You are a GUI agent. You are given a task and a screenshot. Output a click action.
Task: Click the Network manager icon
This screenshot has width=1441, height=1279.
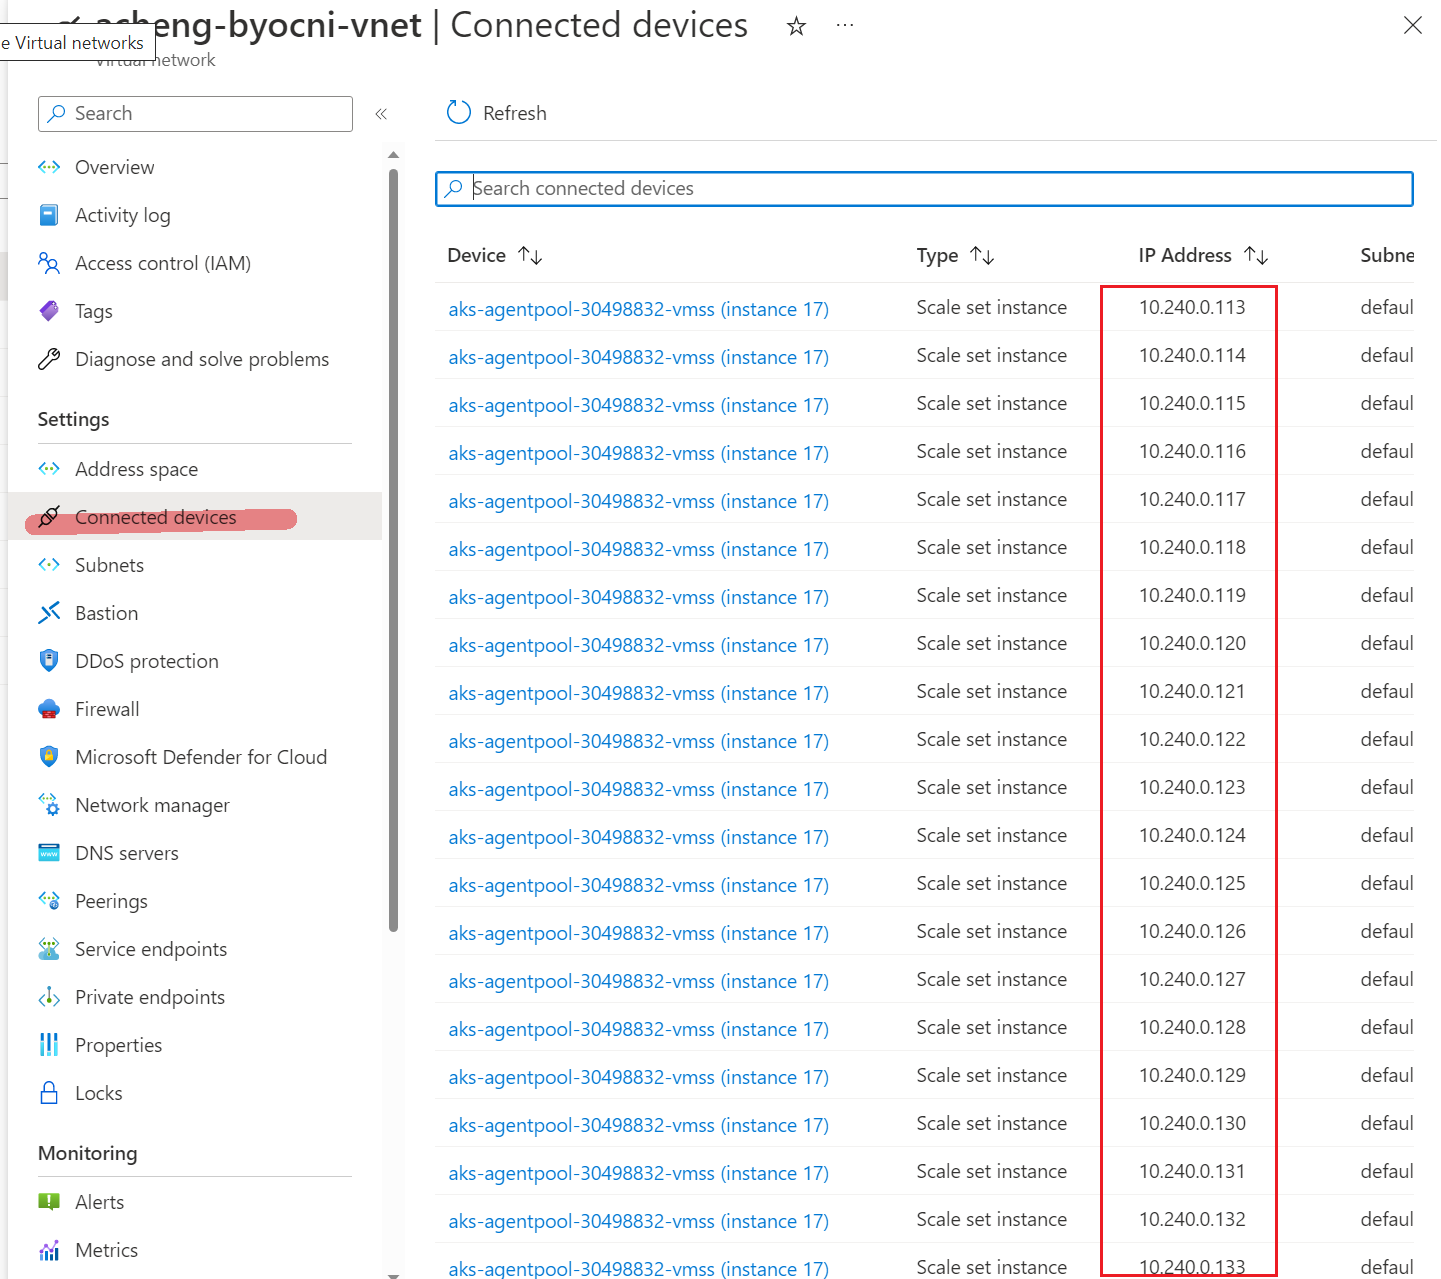49,805
